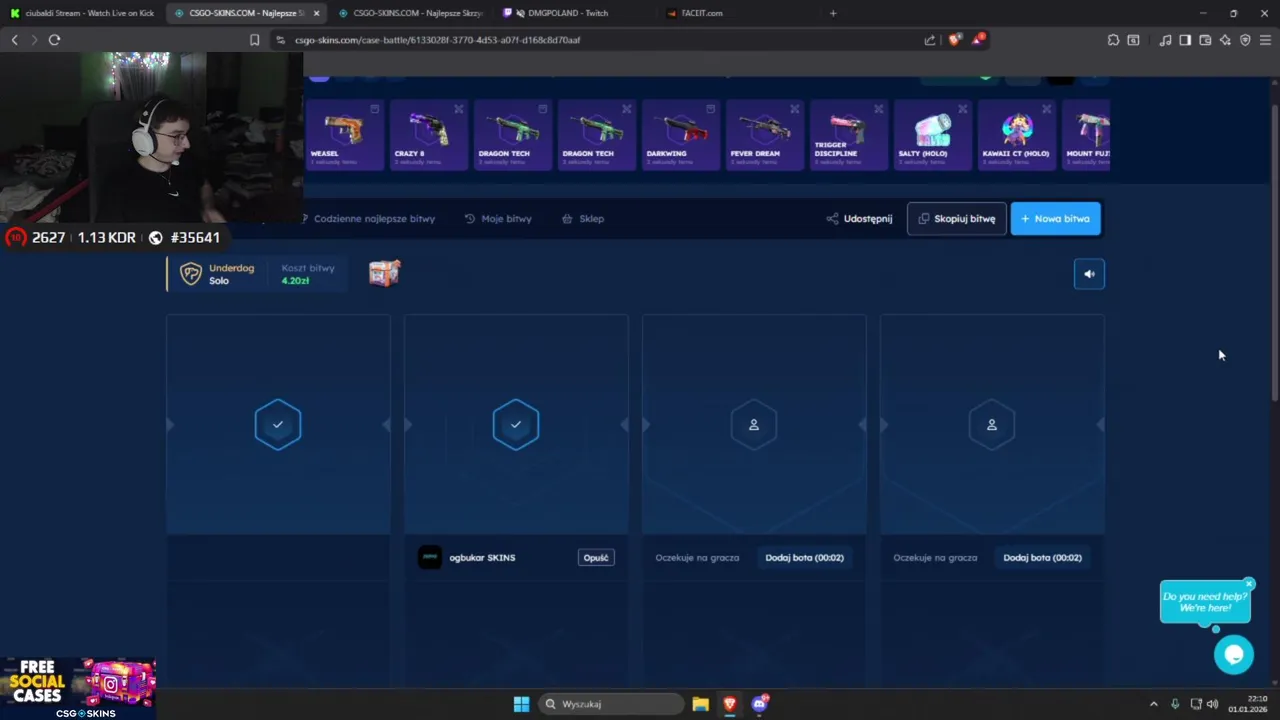1280x720 pixels.
Task: Click the ready checkmark hexagon above ogbukar SKINS
Action: click(516, 425)
